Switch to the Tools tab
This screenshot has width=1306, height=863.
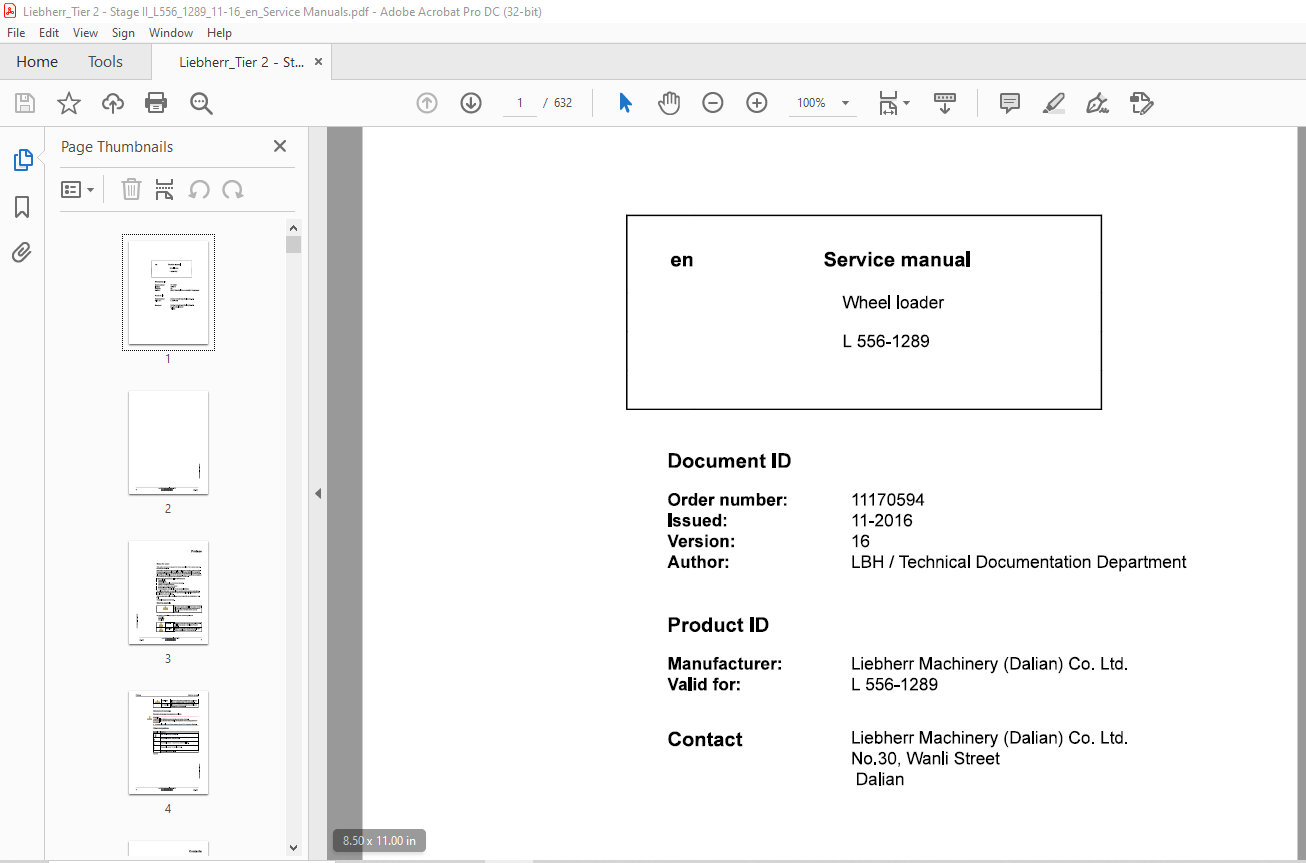pyautogui.click(x=105, y=62)
